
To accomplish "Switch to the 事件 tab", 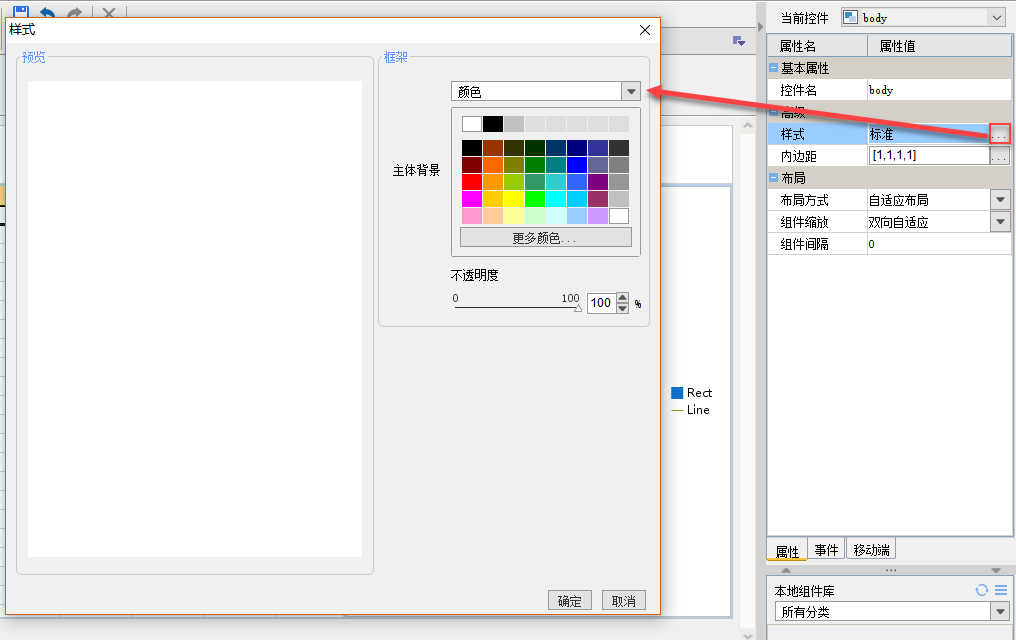I will 826,549.
